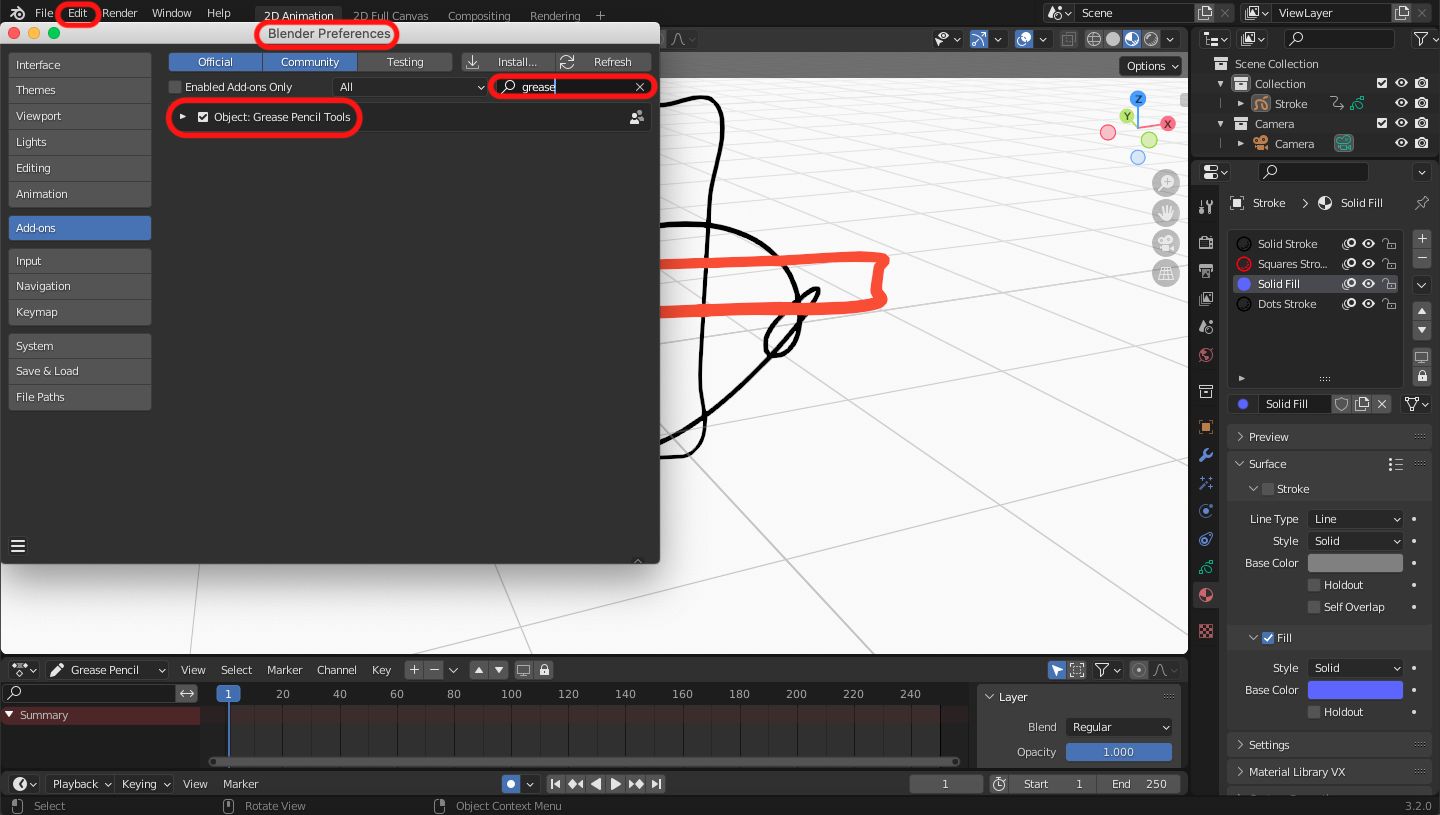Check Enabled Add-ons Only
Image resolution: width=1440 pixels, height=815 pixels.
pos(175,87)
